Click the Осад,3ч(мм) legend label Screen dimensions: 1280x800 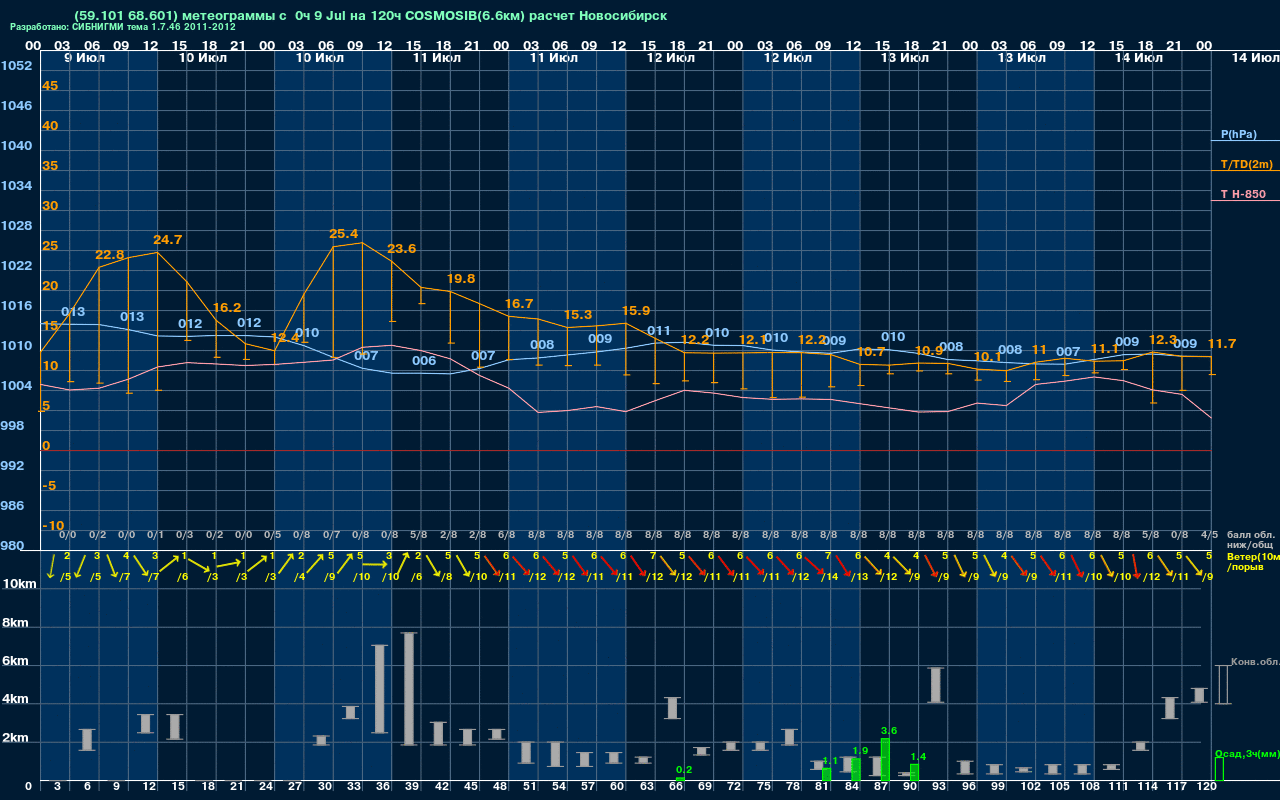coord(1247,753)
